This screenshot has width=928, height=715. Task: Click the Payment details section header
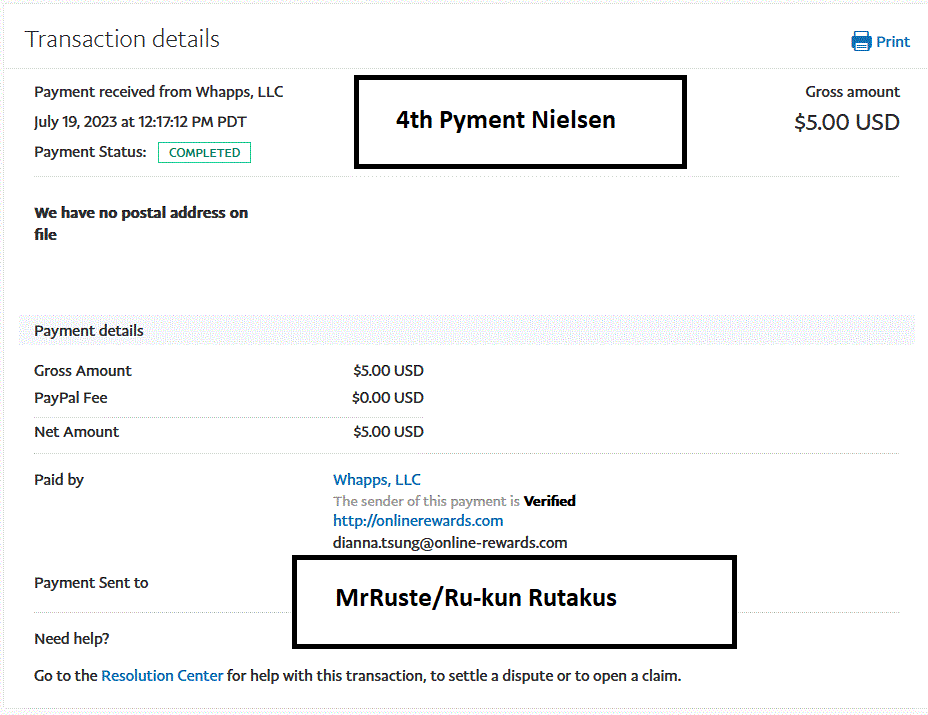(x=89, y=331)
